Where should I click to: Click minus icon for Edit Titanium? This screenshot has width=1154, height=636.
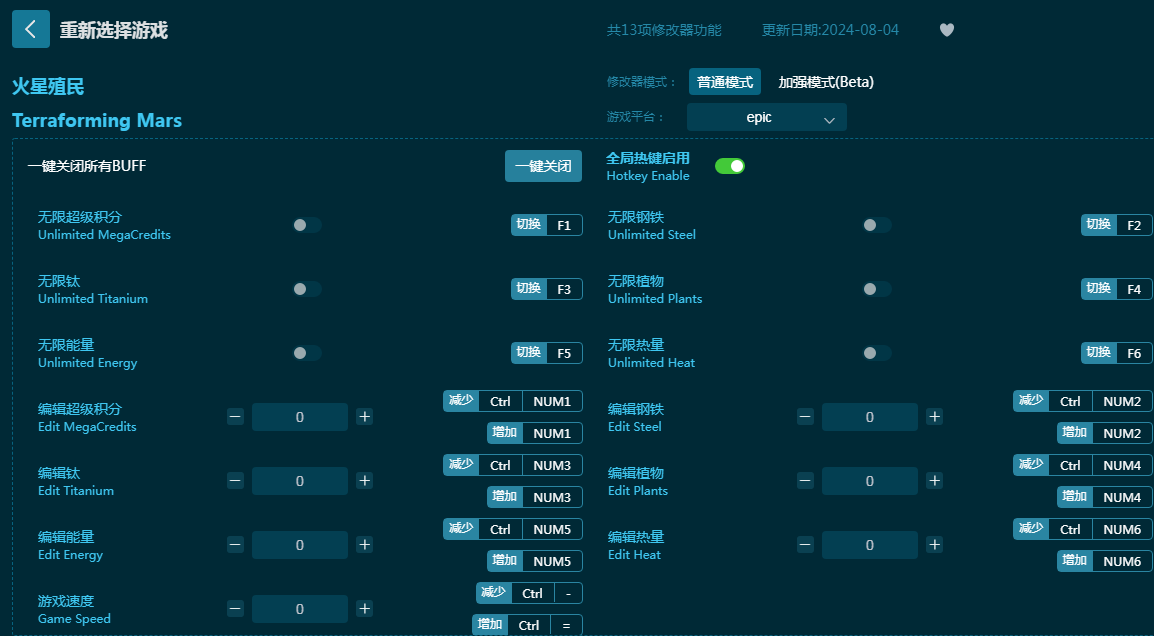(x=236, y=481)
